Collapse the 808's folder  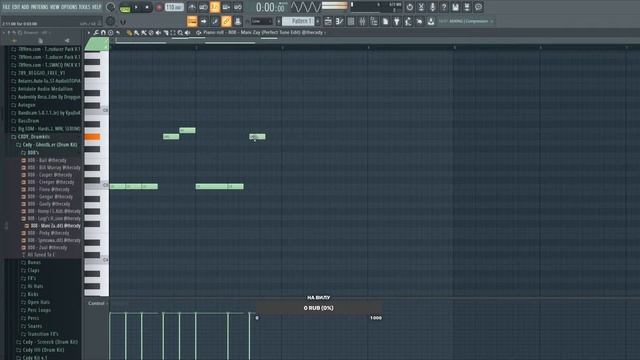(33, 153)
